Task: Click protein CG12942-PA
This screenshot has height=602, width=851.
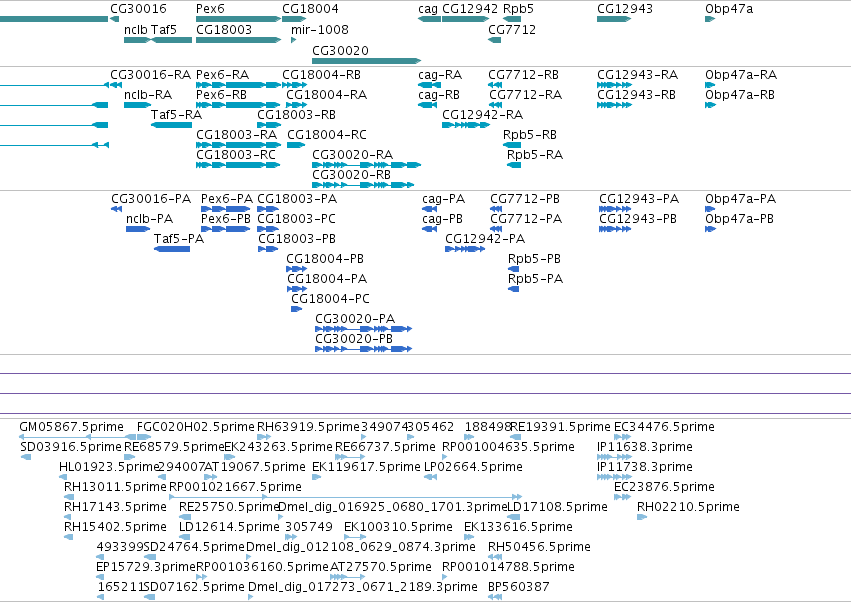Action: (x=465, y=249)
